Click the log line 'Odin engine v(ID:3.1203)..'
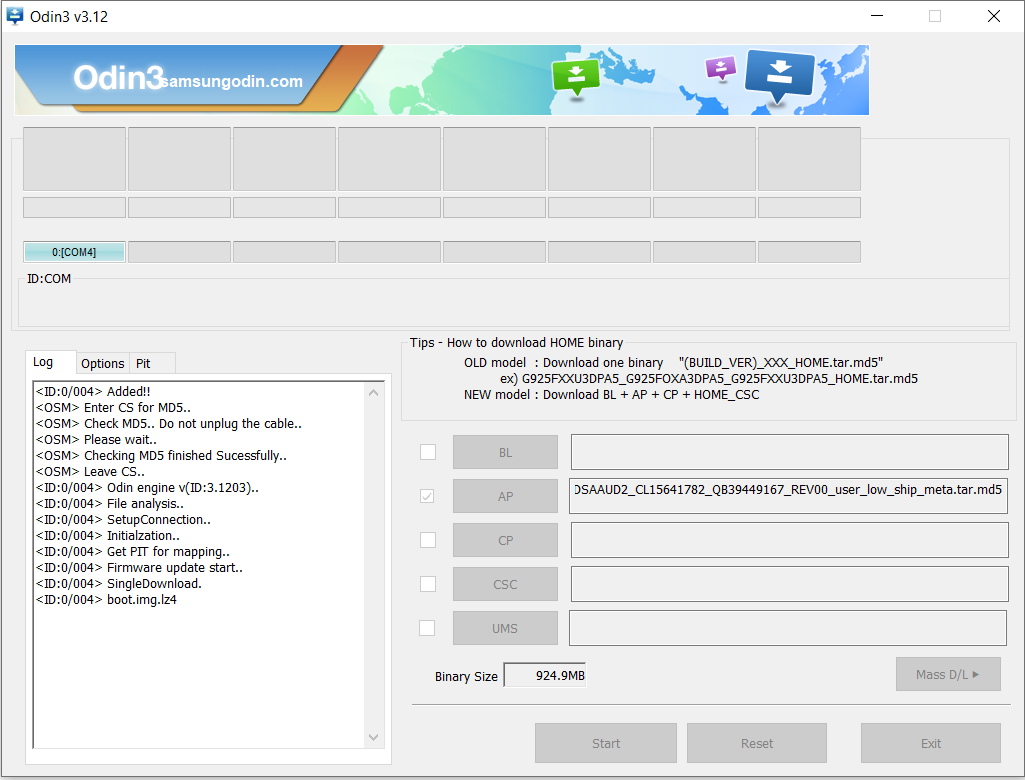 147,488
